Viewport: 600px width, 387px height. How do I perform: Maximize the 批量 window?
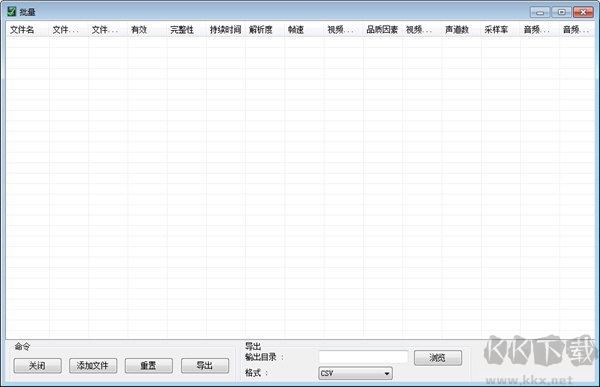click(x=561, y=12)
